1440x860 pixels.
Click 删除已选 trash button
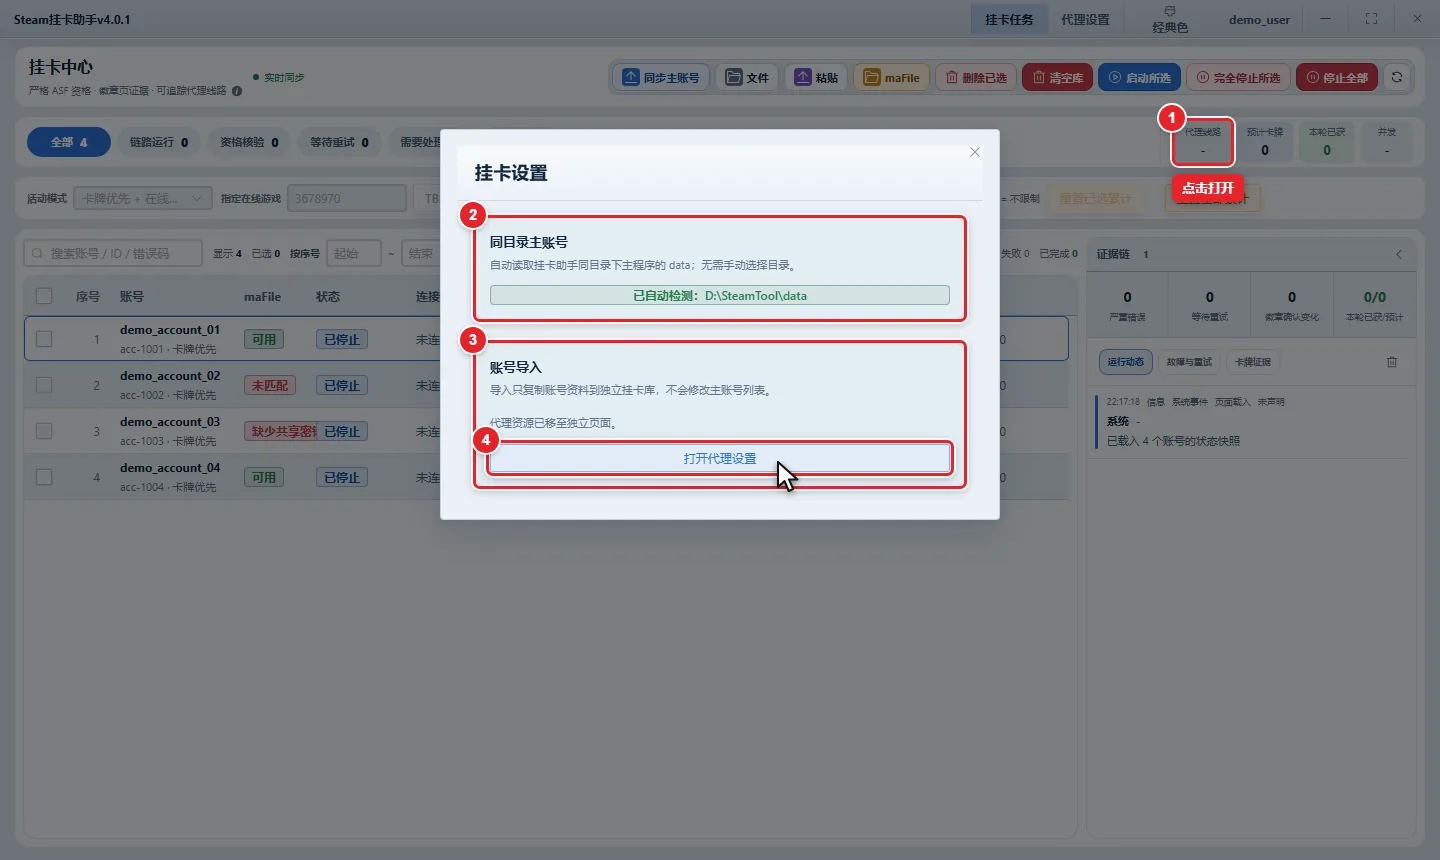976,77
